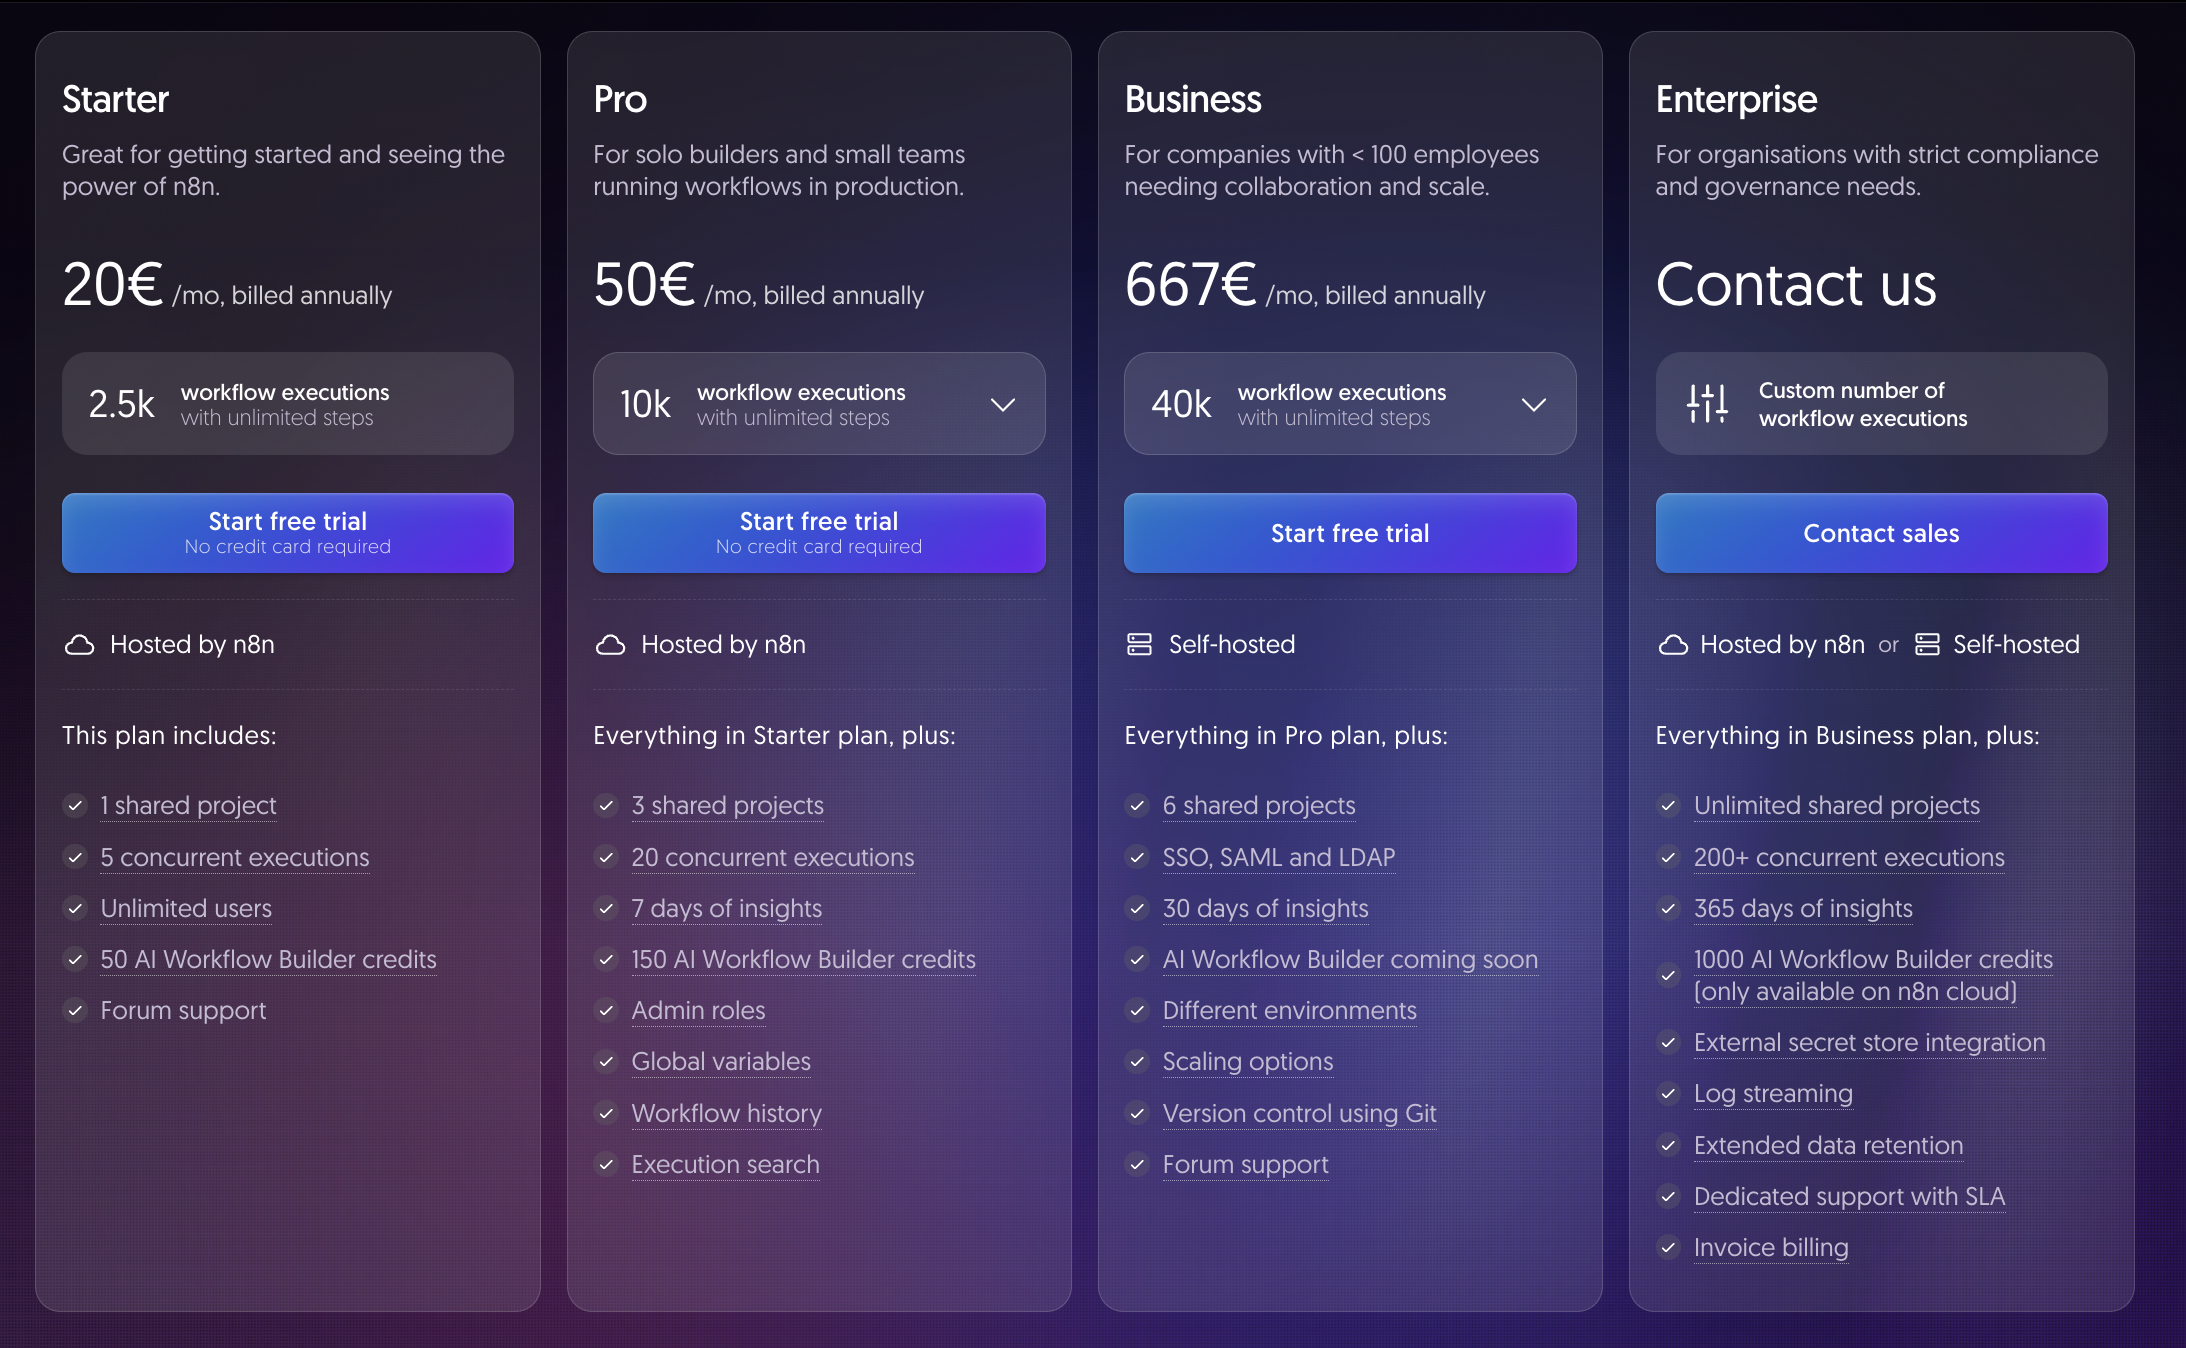The height and width of the screenshot is (1348, 2186).
Task: Open the 365 days of insights link
Action: [x=1802, y=909]
